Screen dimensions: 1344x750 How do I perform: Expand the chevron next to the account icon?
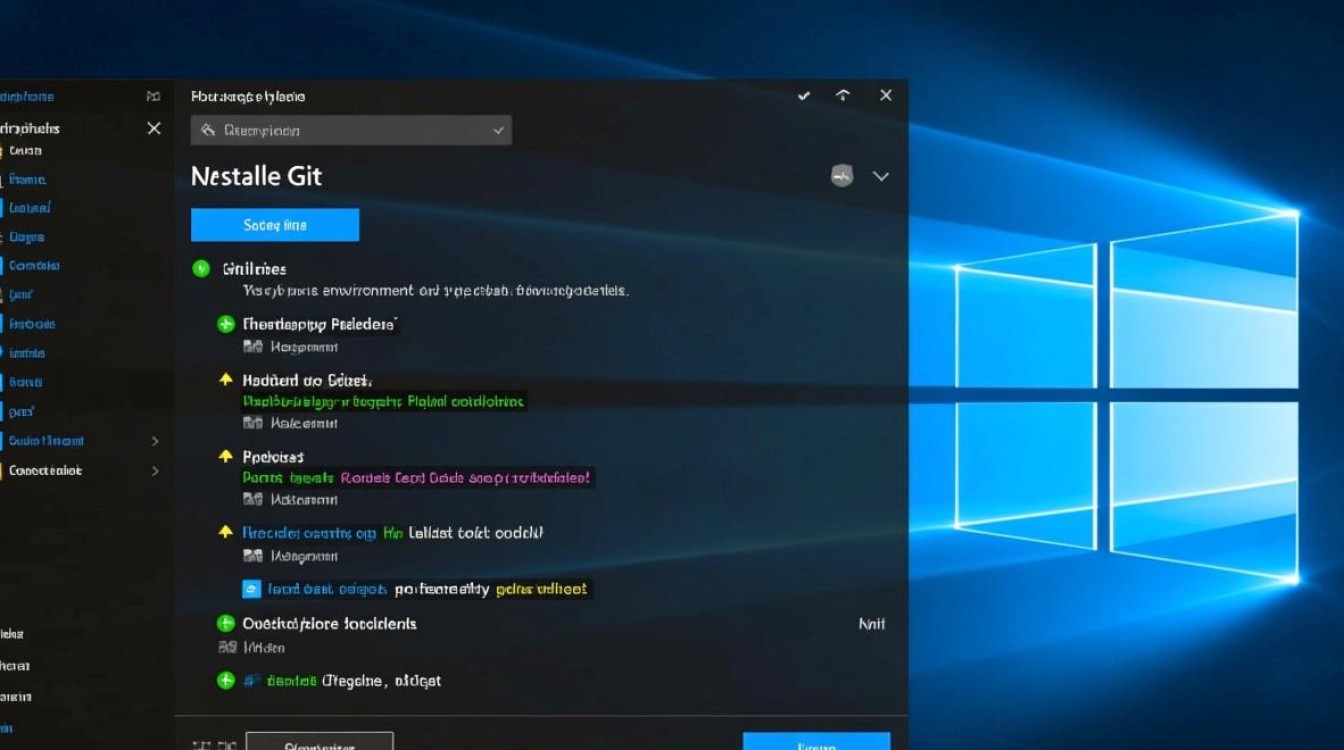(x=881, y=176)
